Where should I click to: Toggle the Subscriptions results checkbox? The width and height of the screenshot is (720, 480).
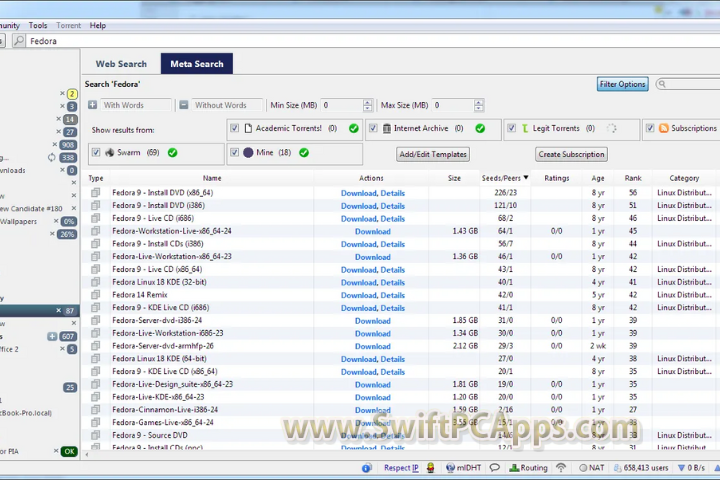point(650,128)
